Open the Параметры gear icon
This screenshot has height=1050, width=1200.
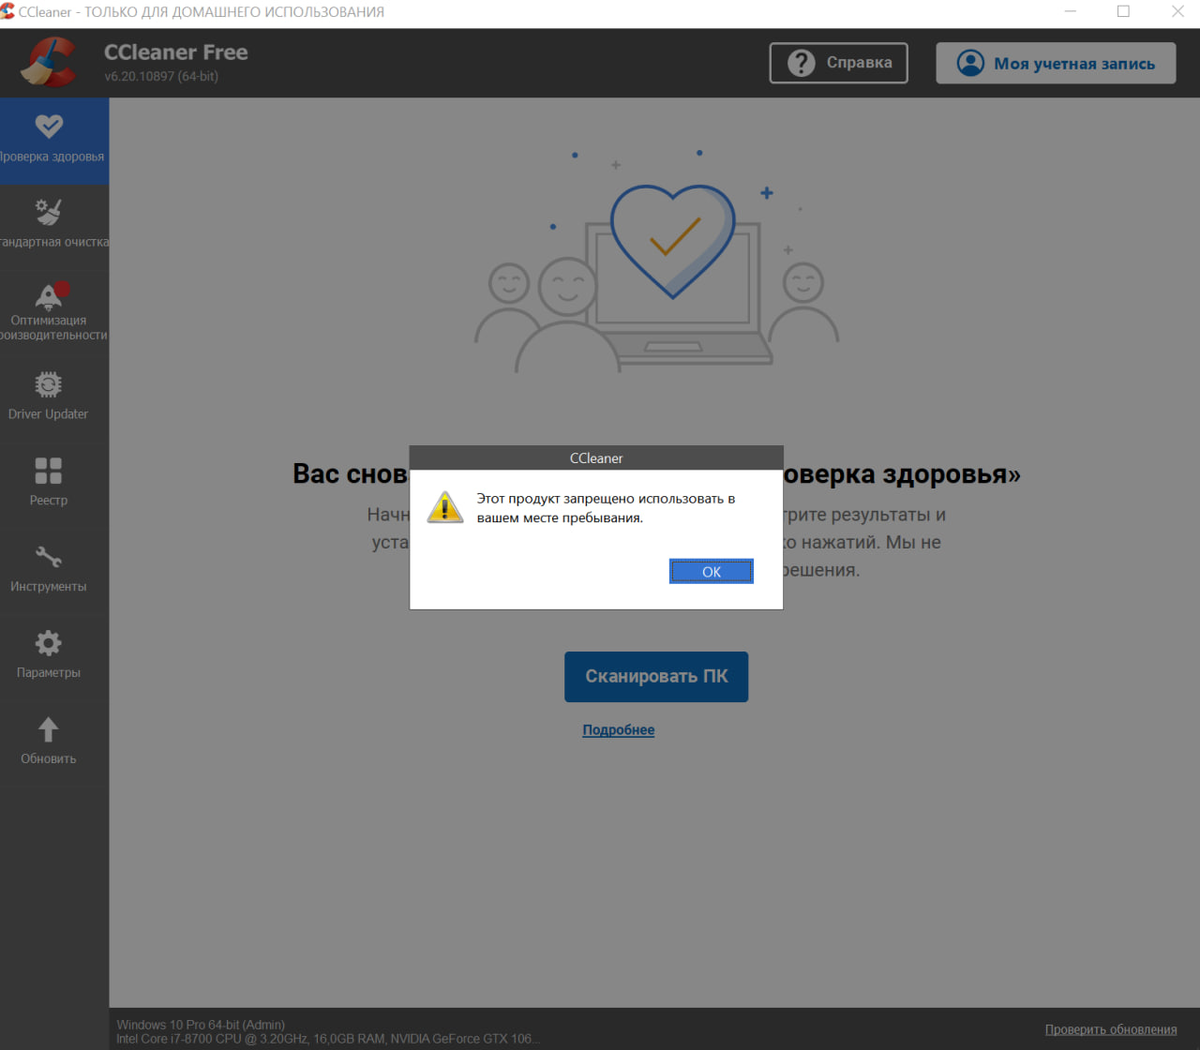(x=48, y=643)
